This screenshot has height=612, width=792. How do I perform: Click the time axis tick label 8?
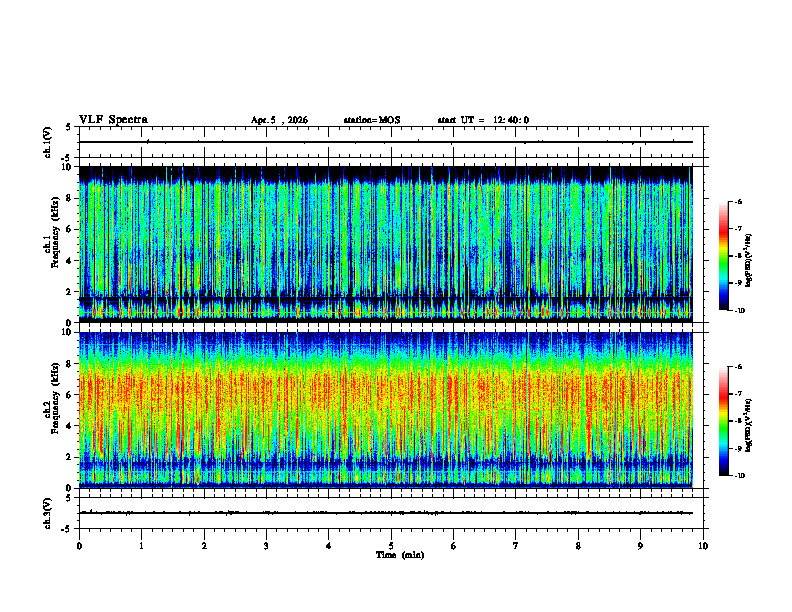(578, 546)
